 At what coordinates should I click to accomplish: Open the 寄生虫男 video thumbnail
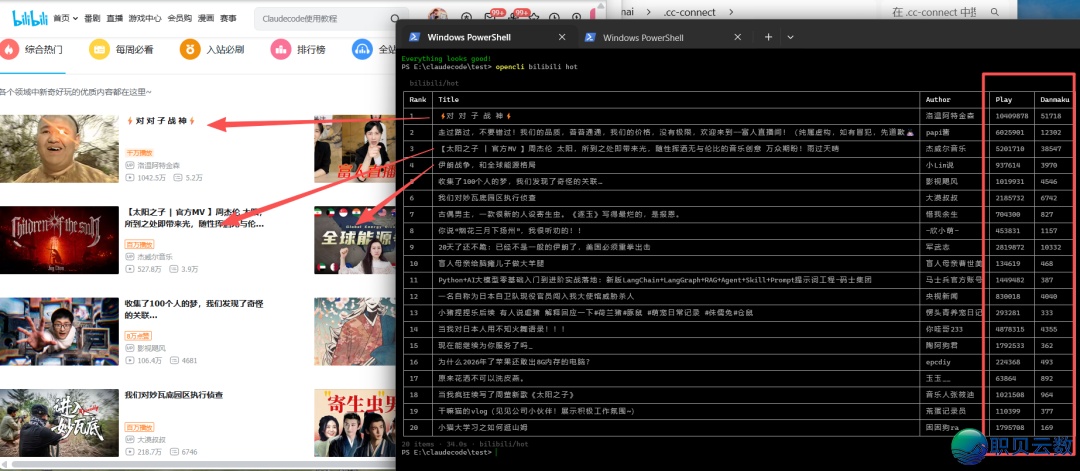(x=355, y=423)
